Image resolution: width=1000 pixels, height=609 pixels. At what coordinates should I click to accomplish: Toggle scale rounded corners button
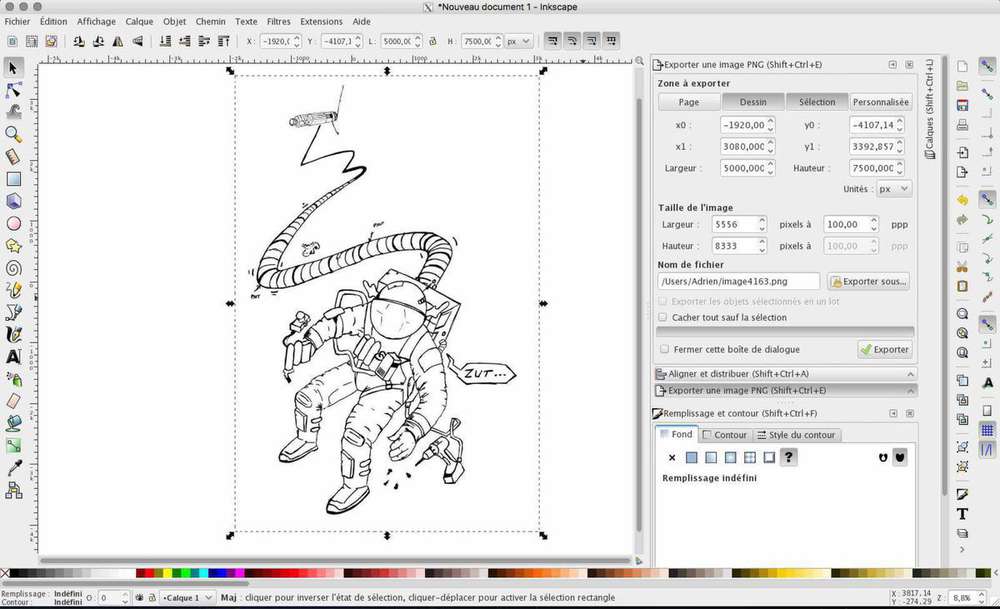(x=572, y=41)
